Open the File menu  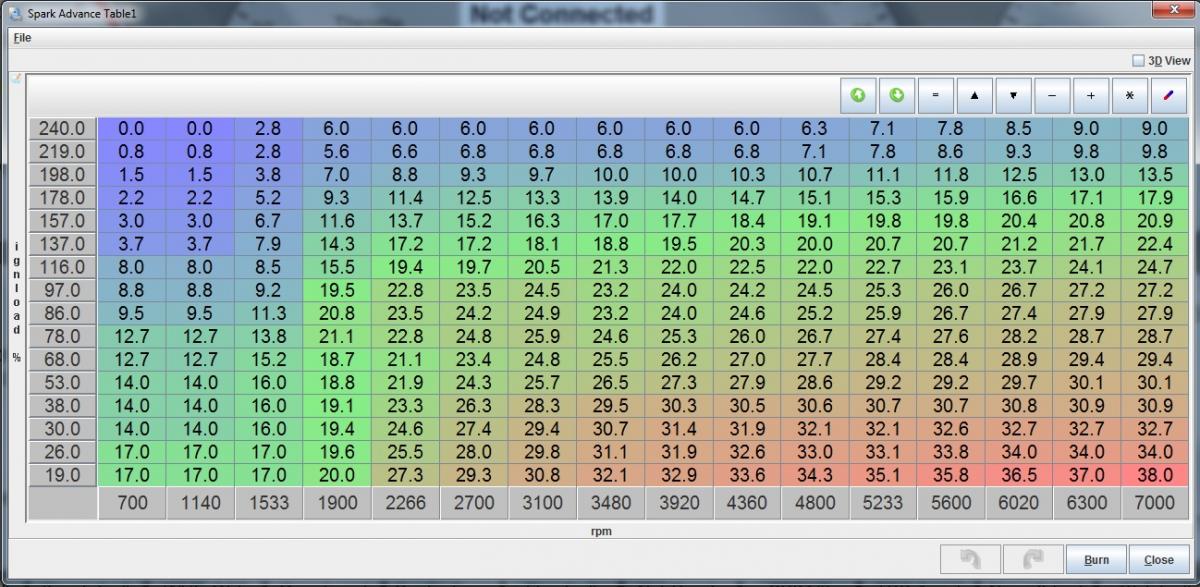pyautogui.click(x=22, y=38)
